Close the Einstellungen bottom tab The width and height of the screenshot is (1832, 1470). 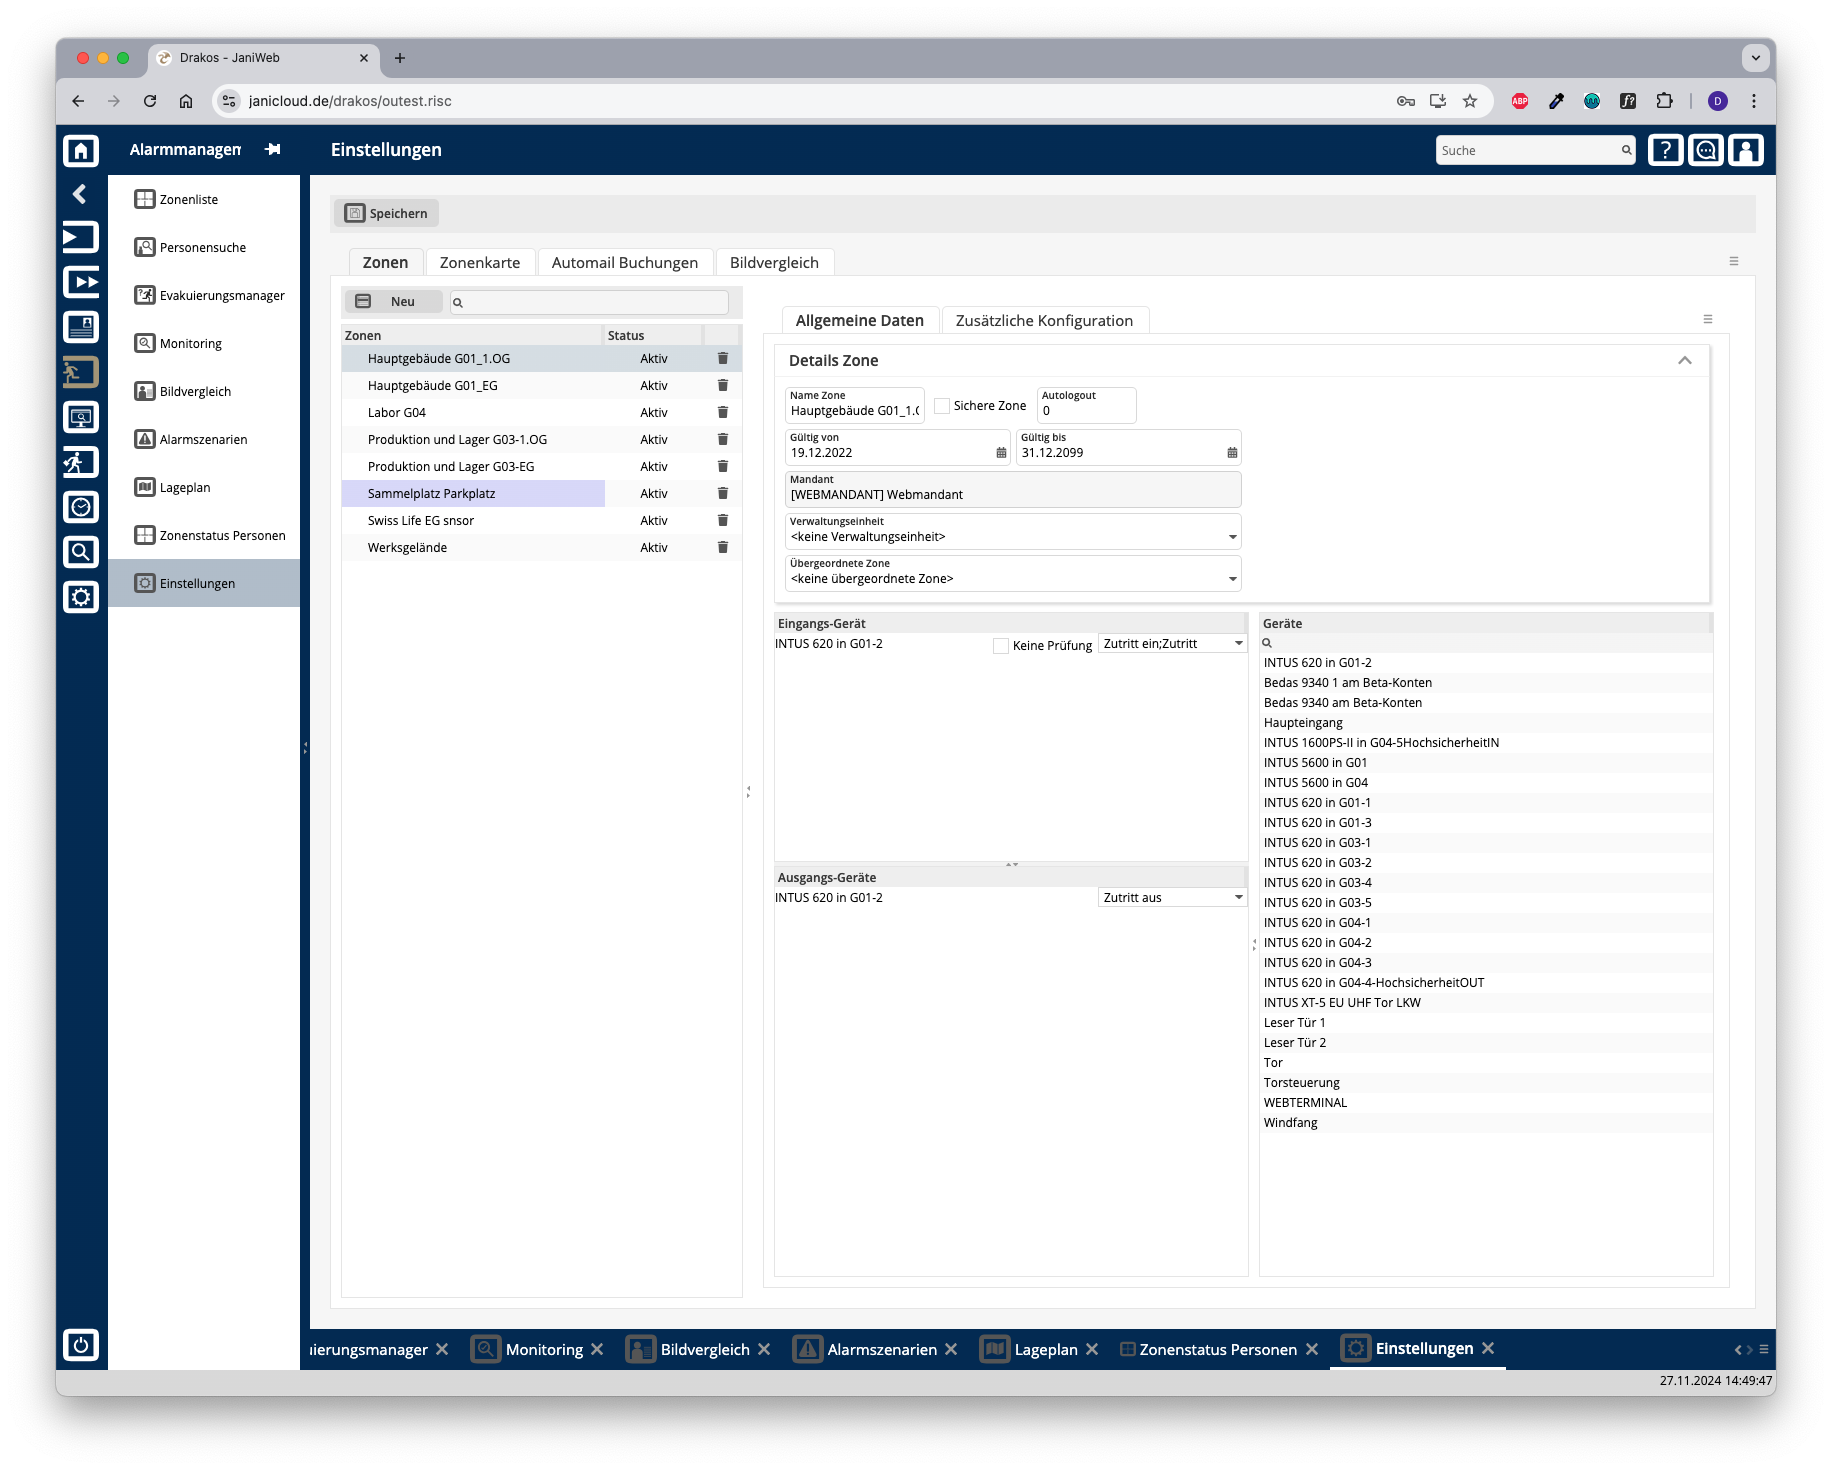[1488, 1348]
